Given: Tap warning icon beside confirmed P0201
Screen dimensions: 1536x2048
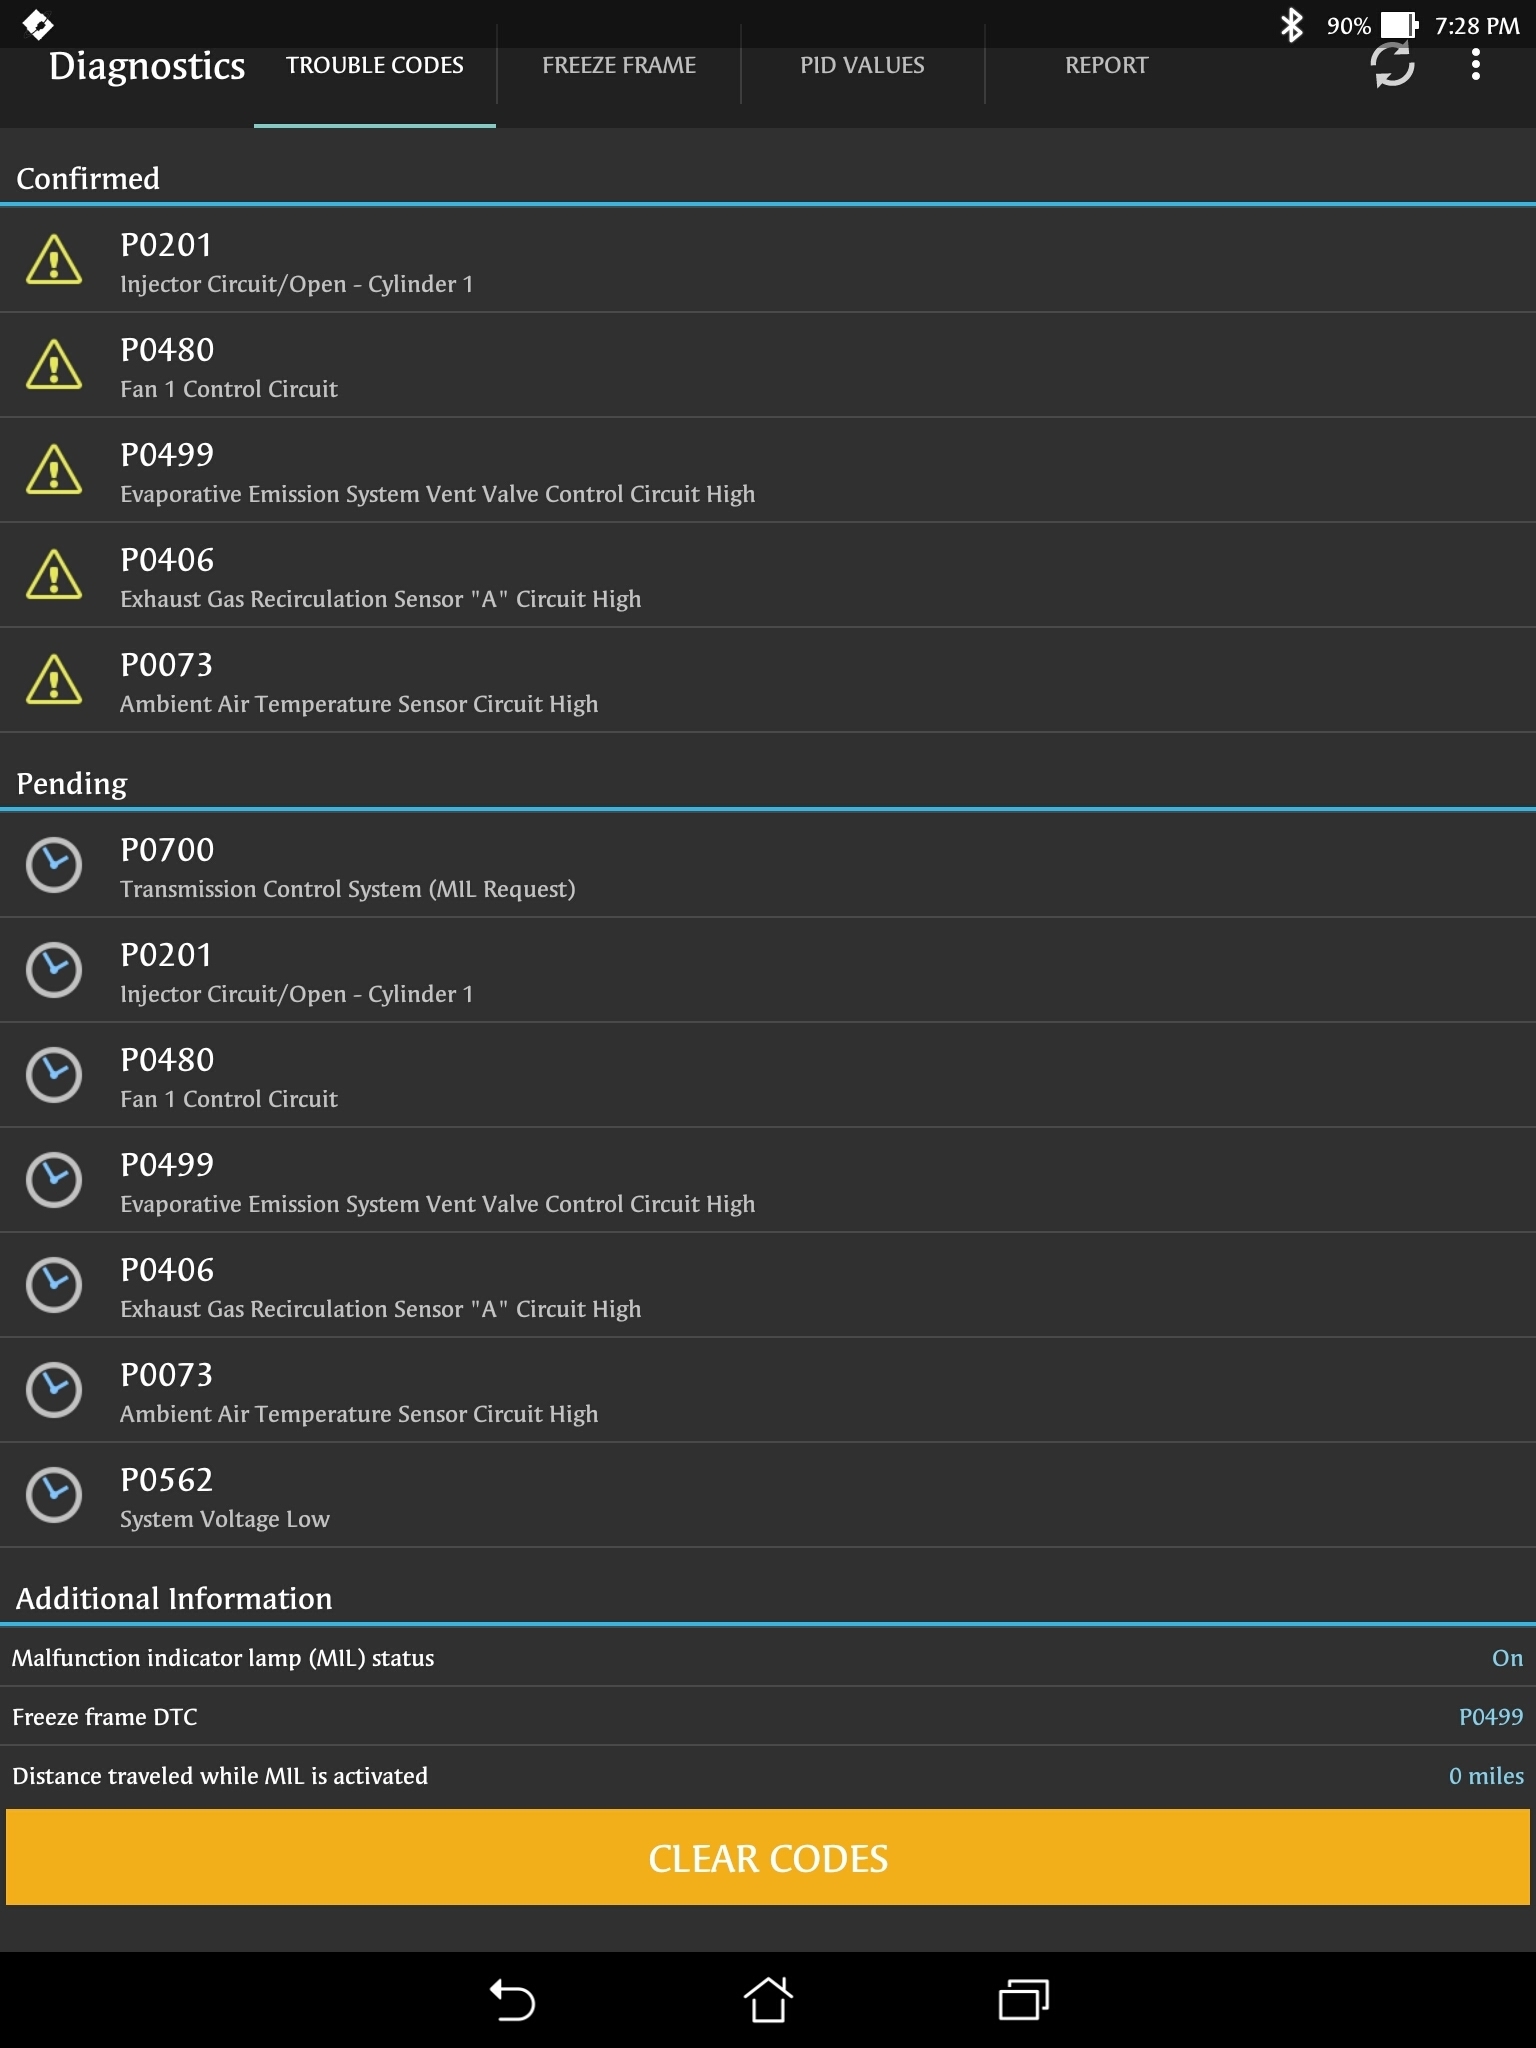Looking at the screenshot, I should click(x=54, y=261).
